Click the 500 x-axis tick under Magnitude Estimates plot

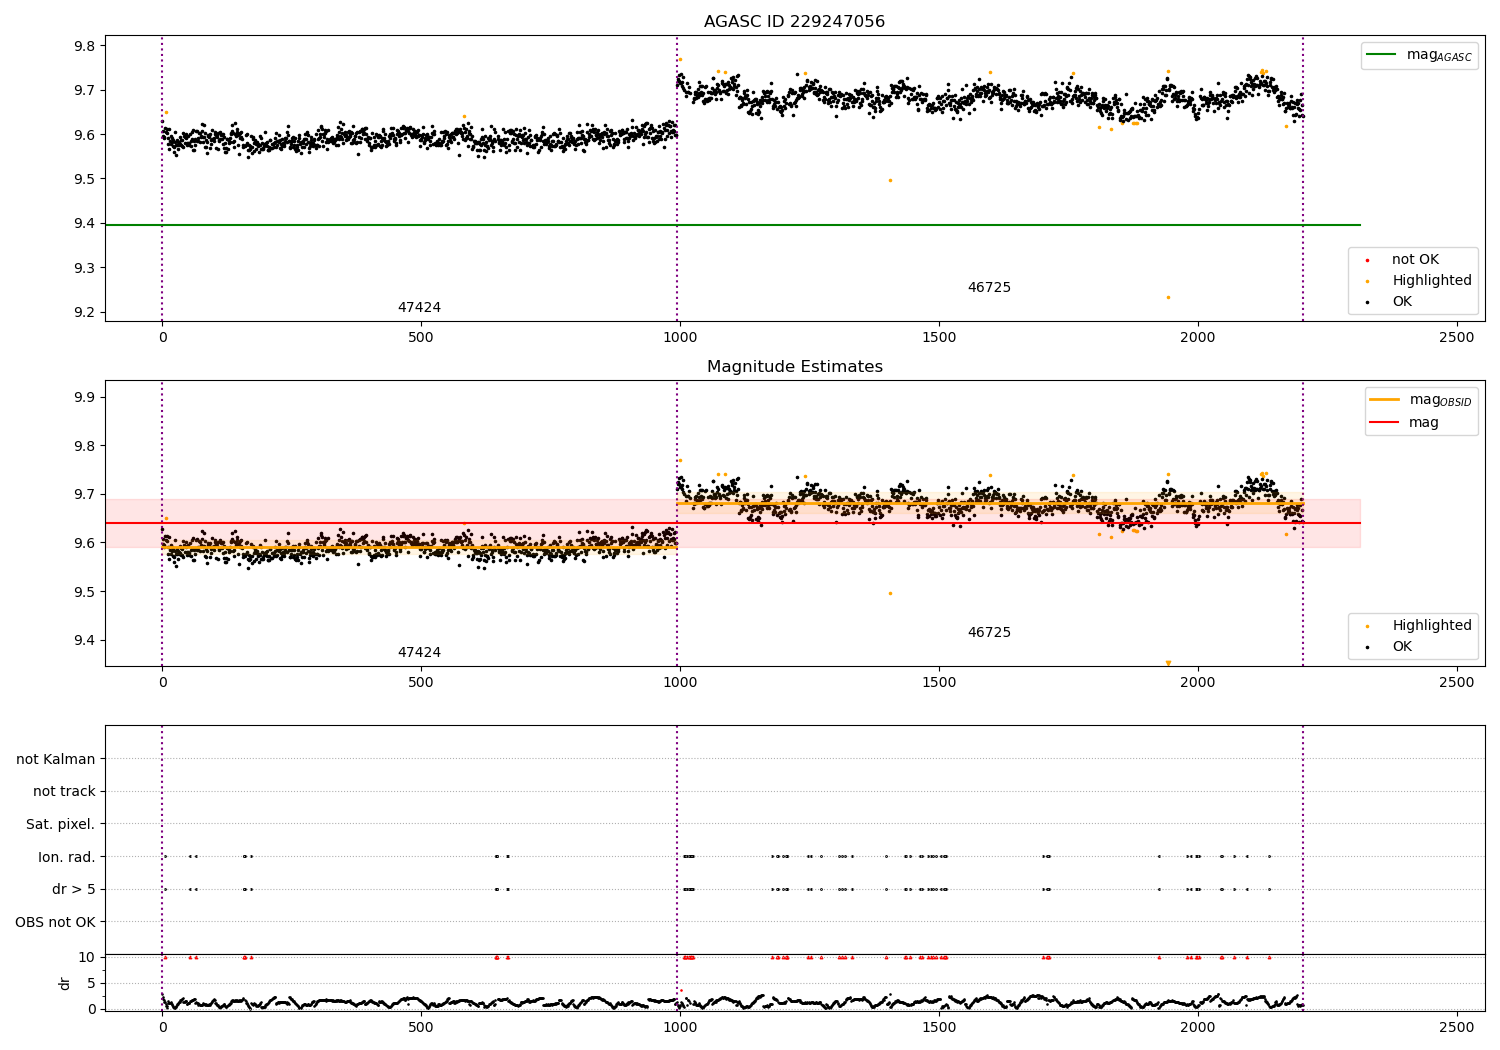click(421, 682)
